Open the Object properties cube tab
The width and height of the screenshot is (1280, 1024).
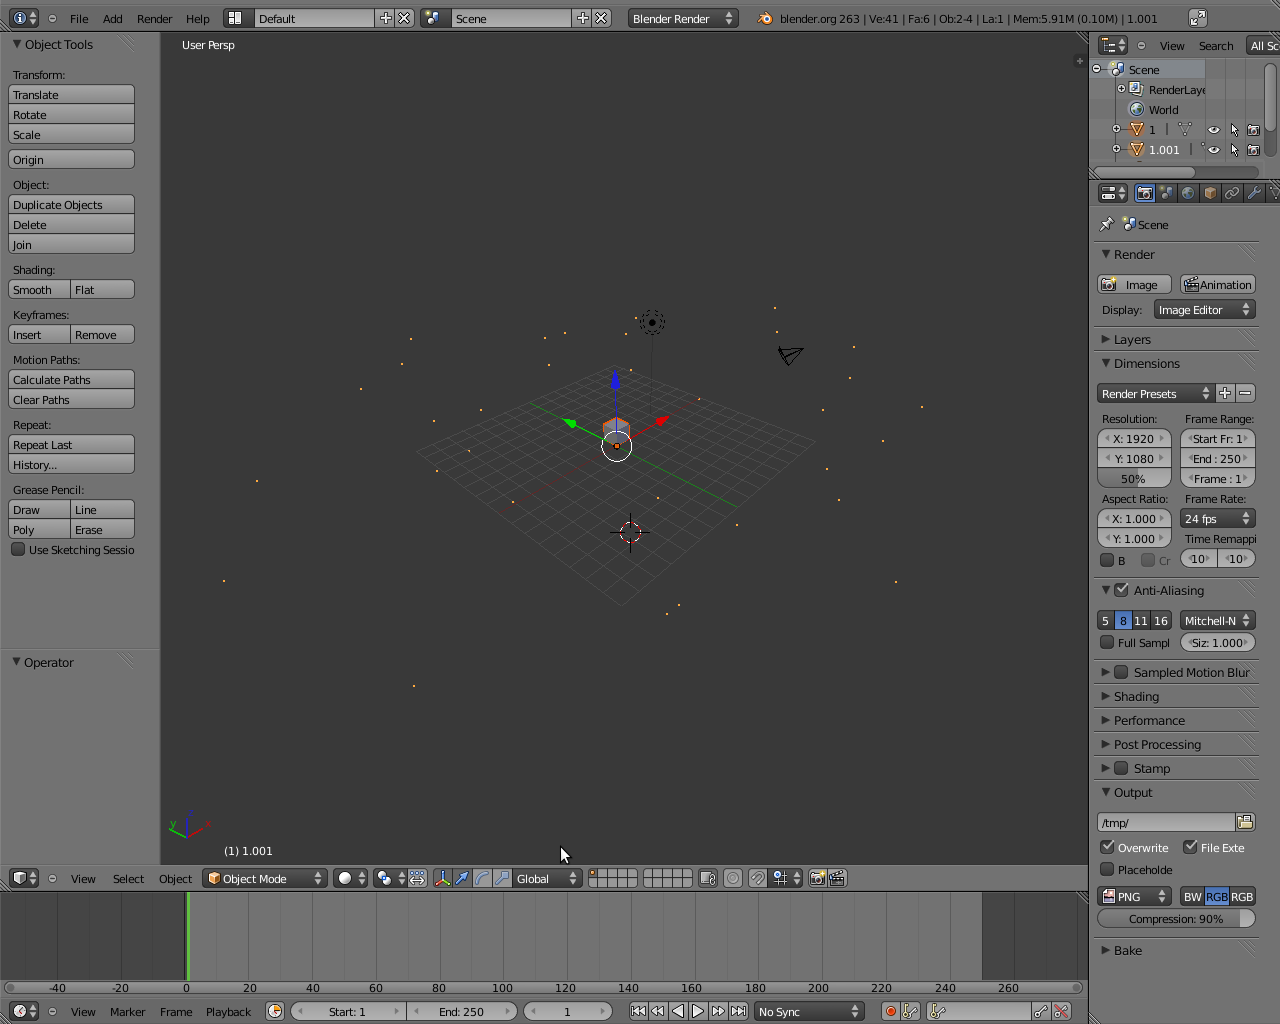tap(1210, 193)
